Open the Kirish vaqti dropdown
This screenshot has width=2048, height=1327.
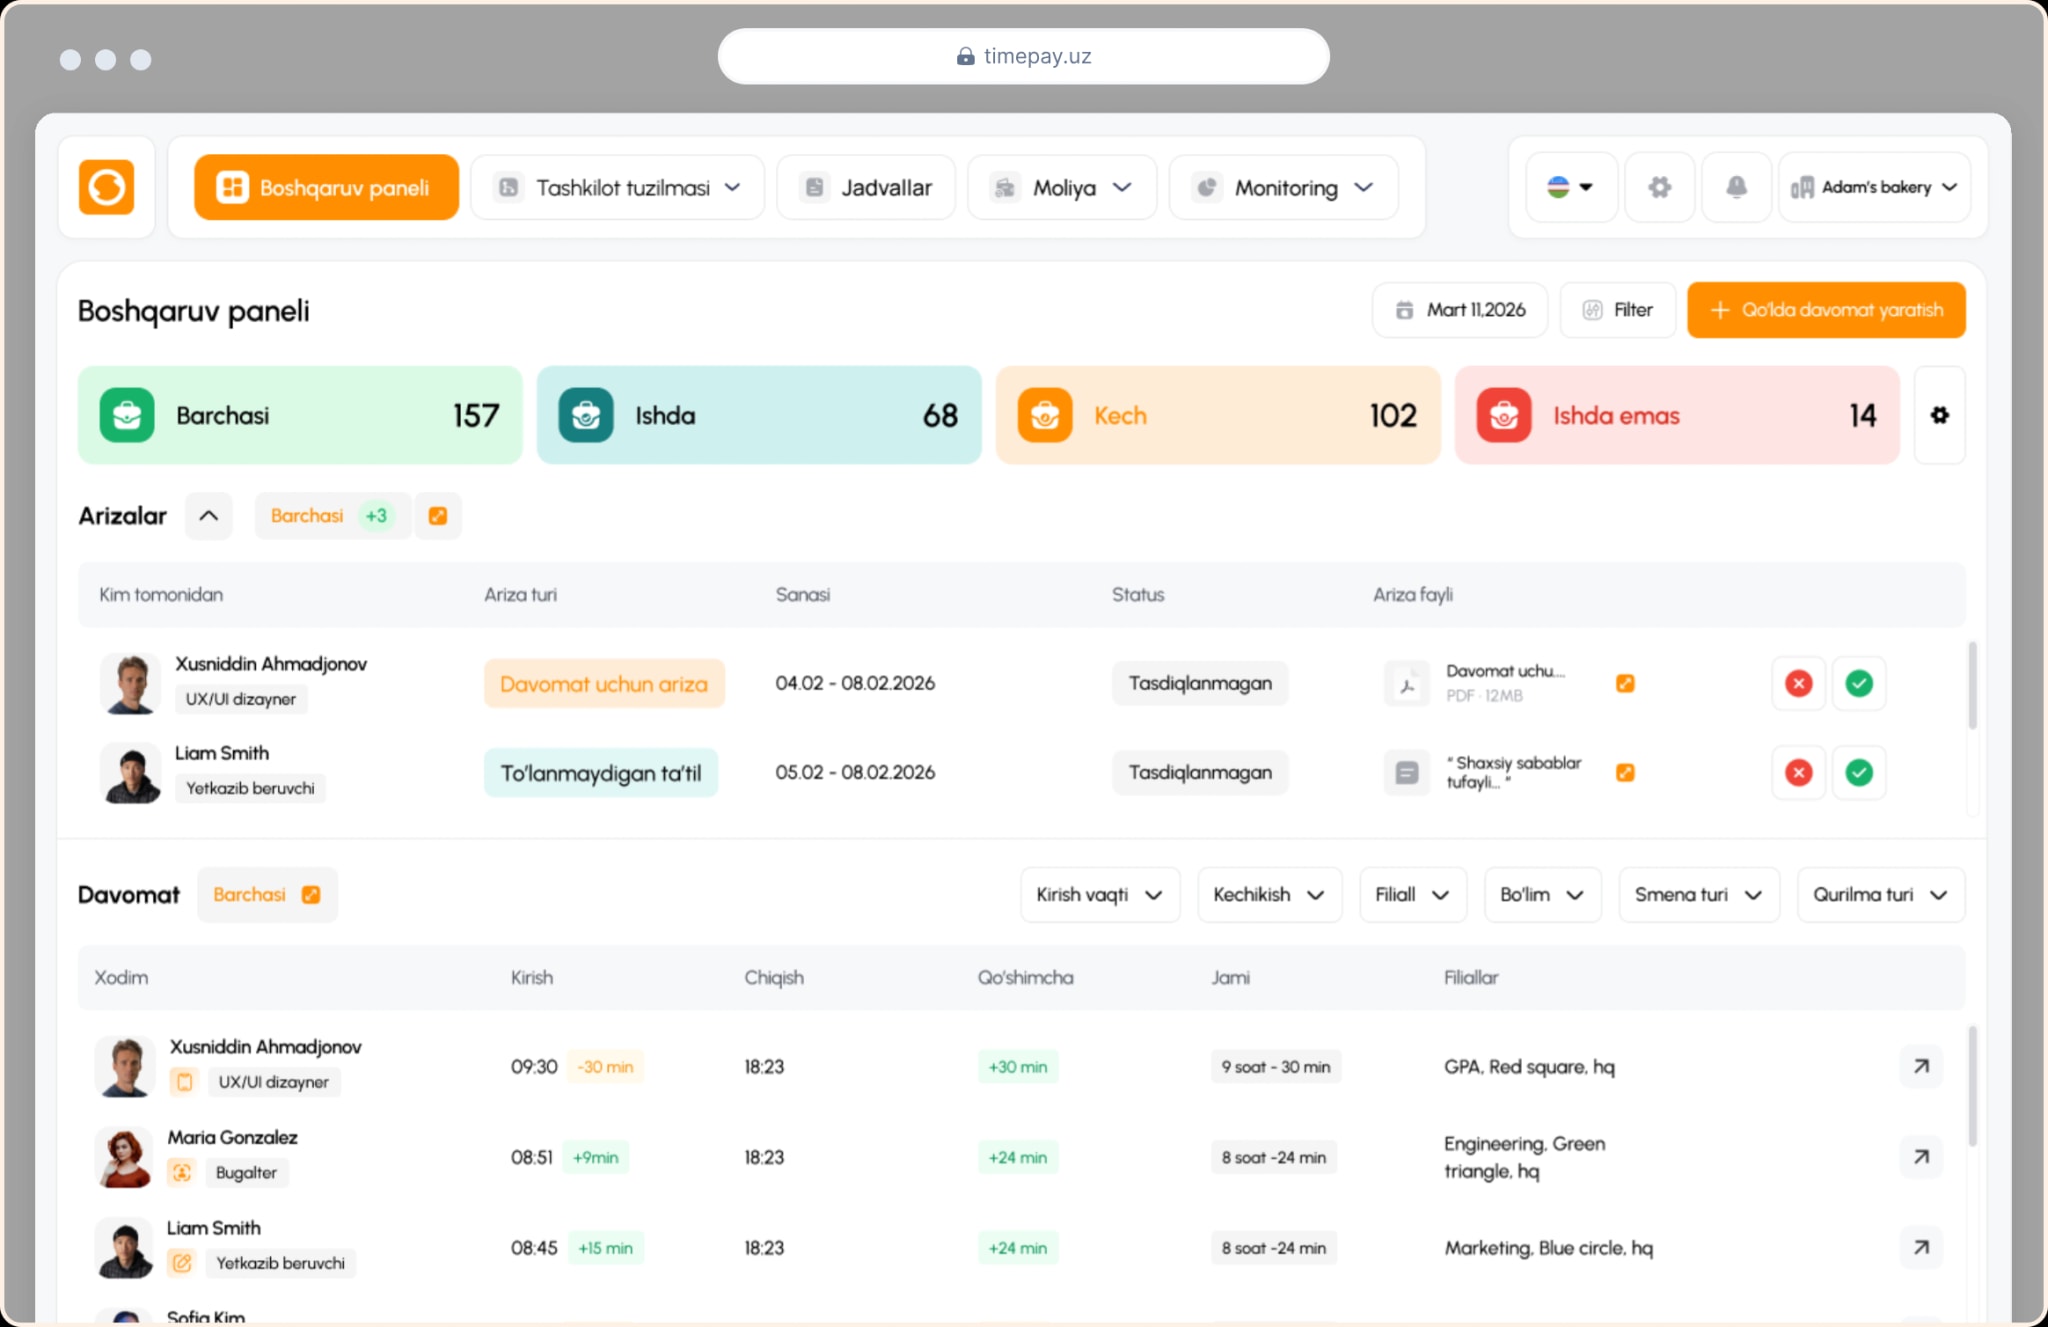tap(1100, 895)
